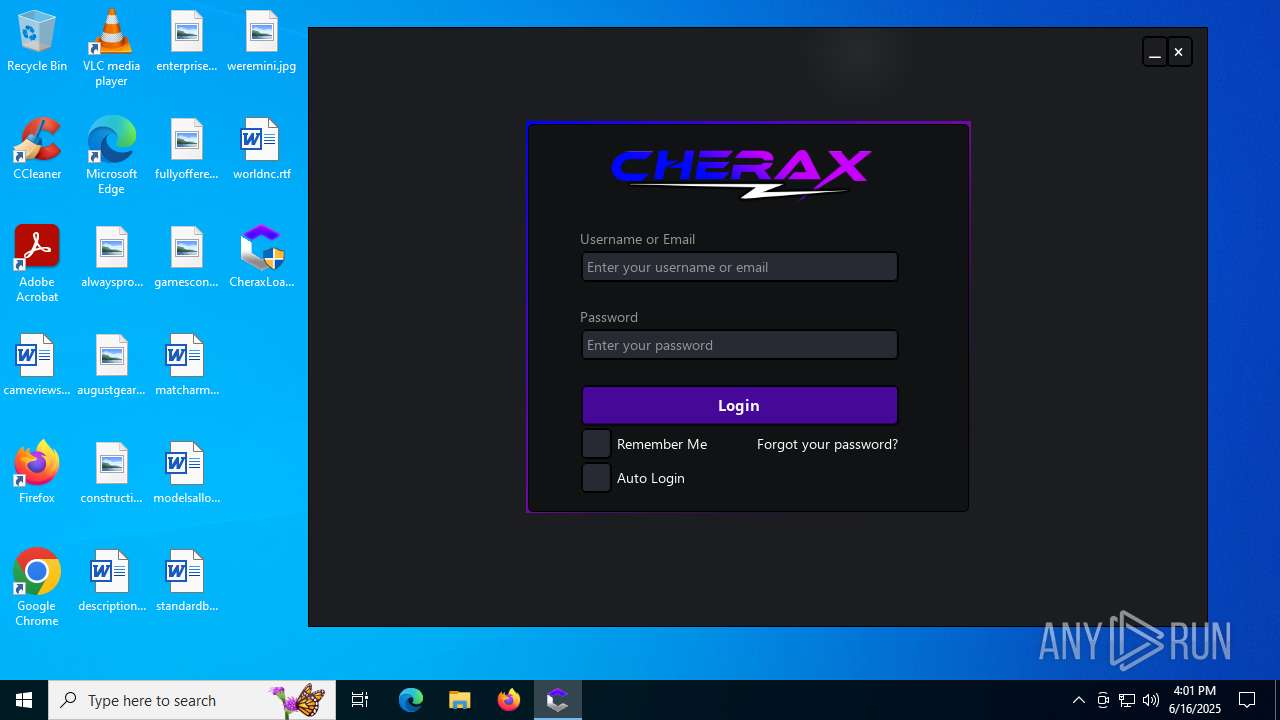Select the alwayspro image file icon
Viewport: 1280px width, 720px height.
111,258
